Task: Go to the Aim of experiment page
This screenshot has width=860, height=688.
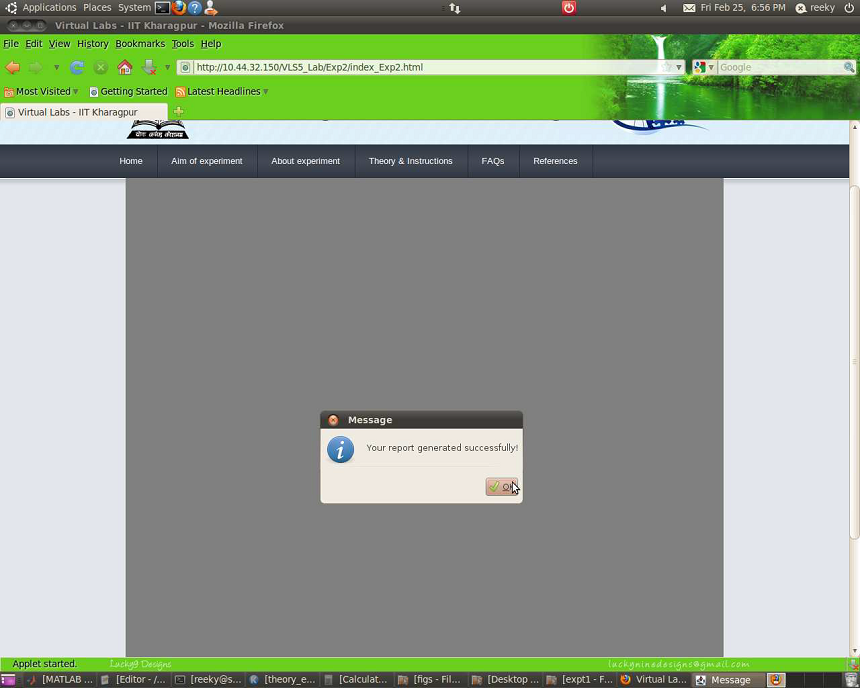Action: pos(206,161)
